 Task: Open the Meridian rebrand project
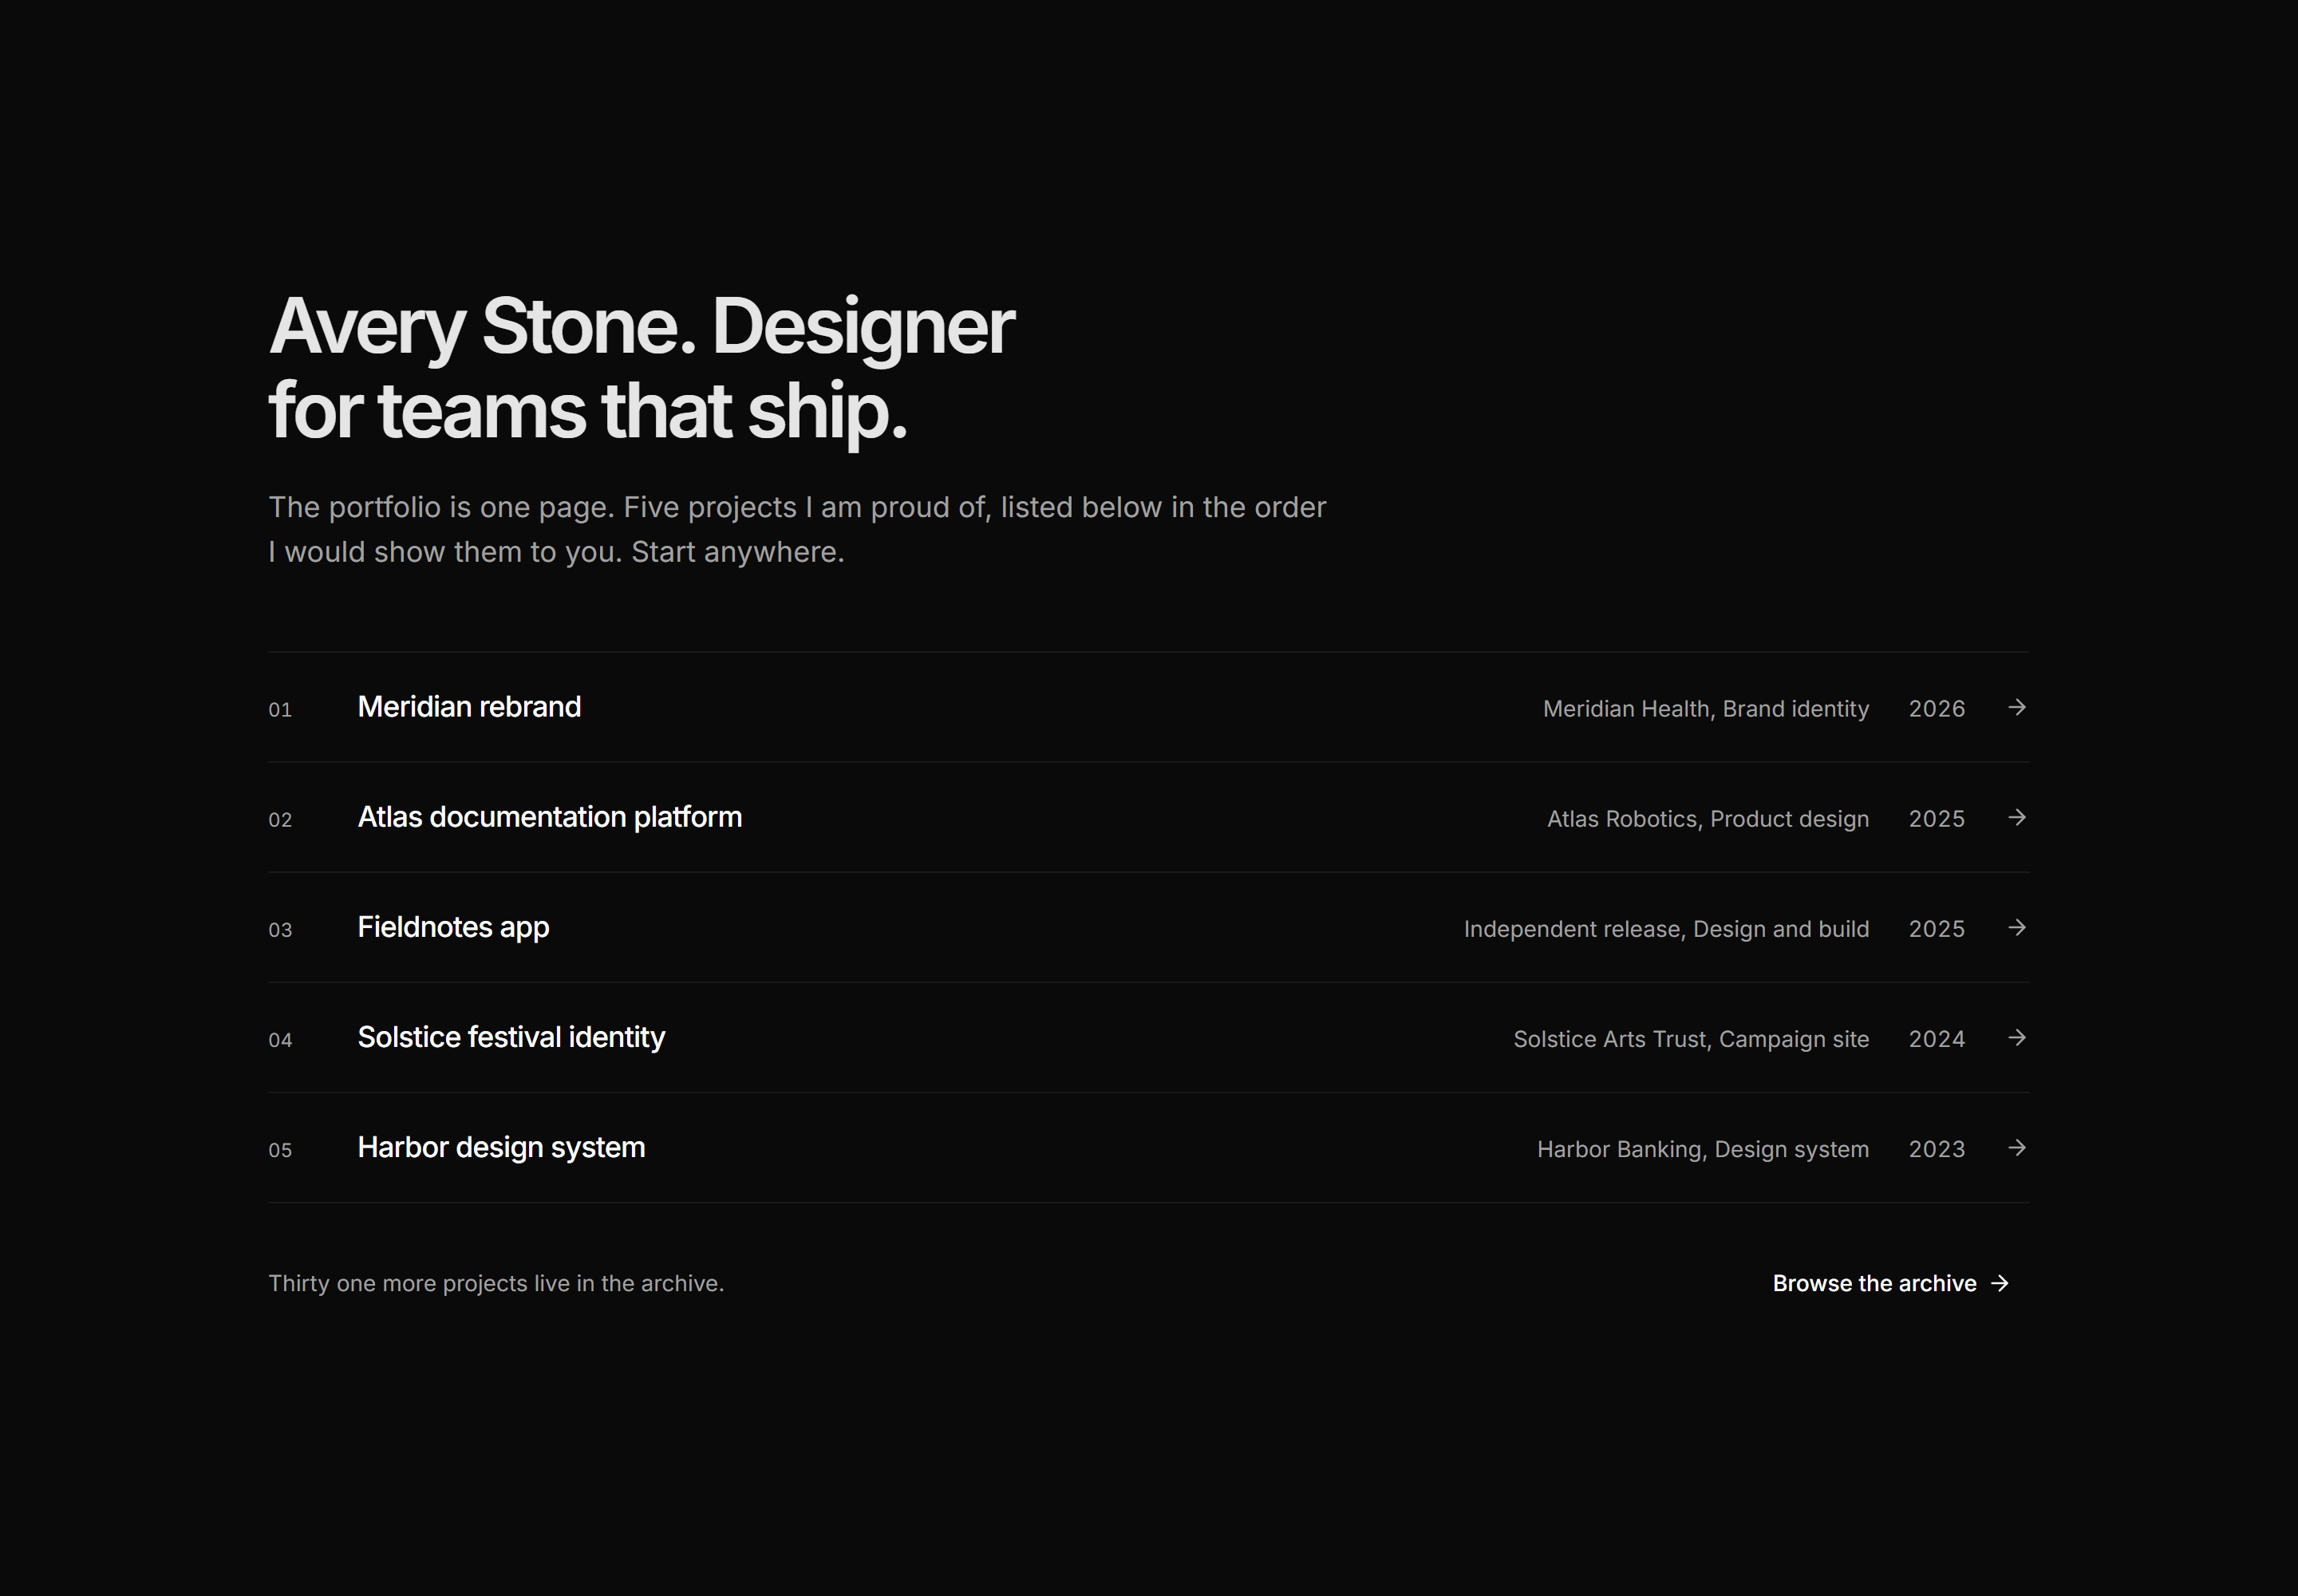point(1148,707)
